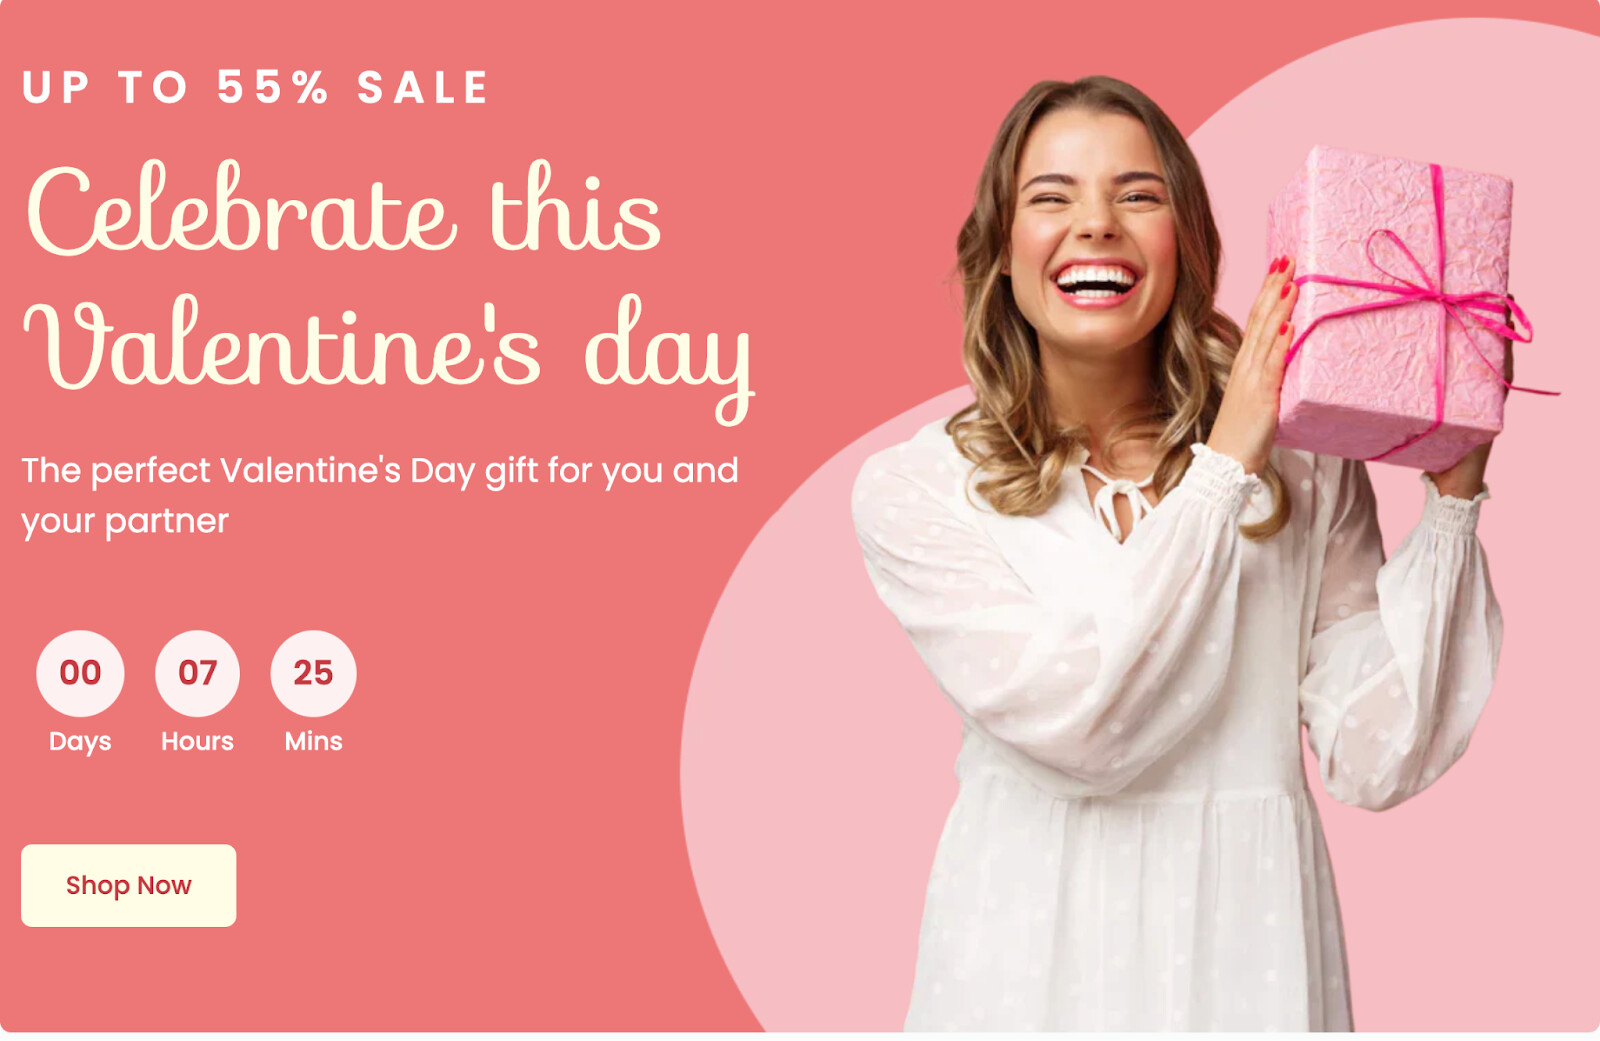
Task: Click the 'your partner' text line
Action: pyautogui.click(x=125, y=521)
